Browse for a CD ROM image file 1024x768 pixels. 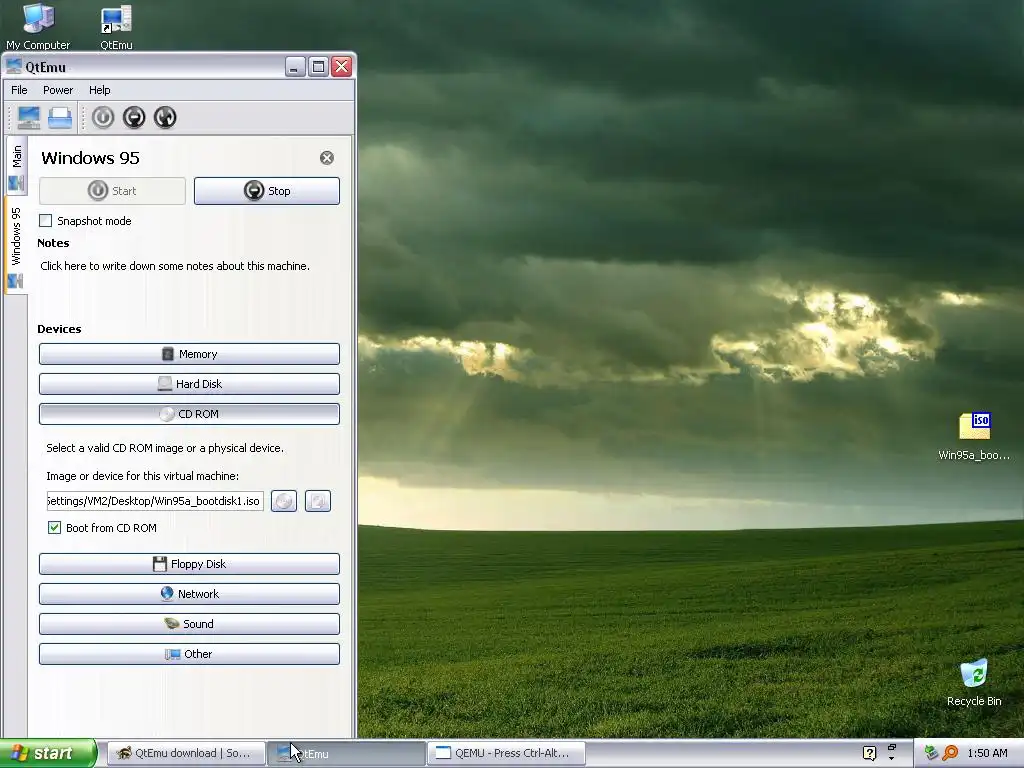pyautogui.click(x=318, y=501)
